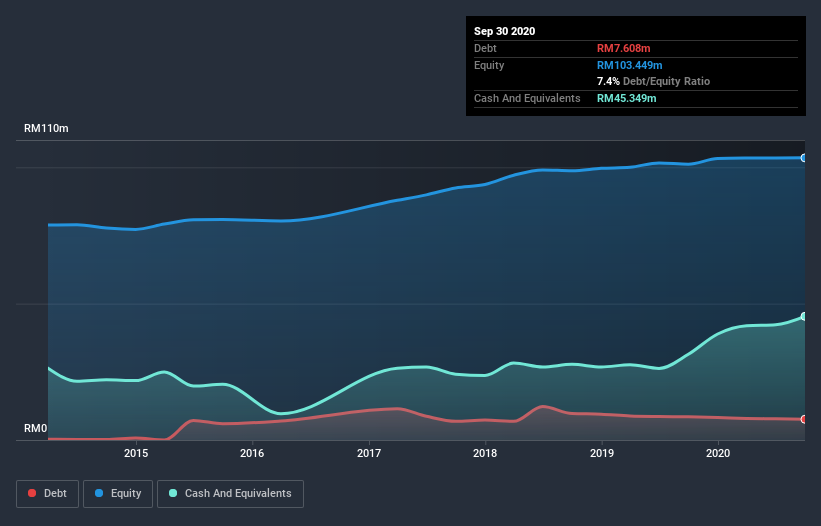
Task: Click the Equity line endpoint marker
Action: click(804, 158)
